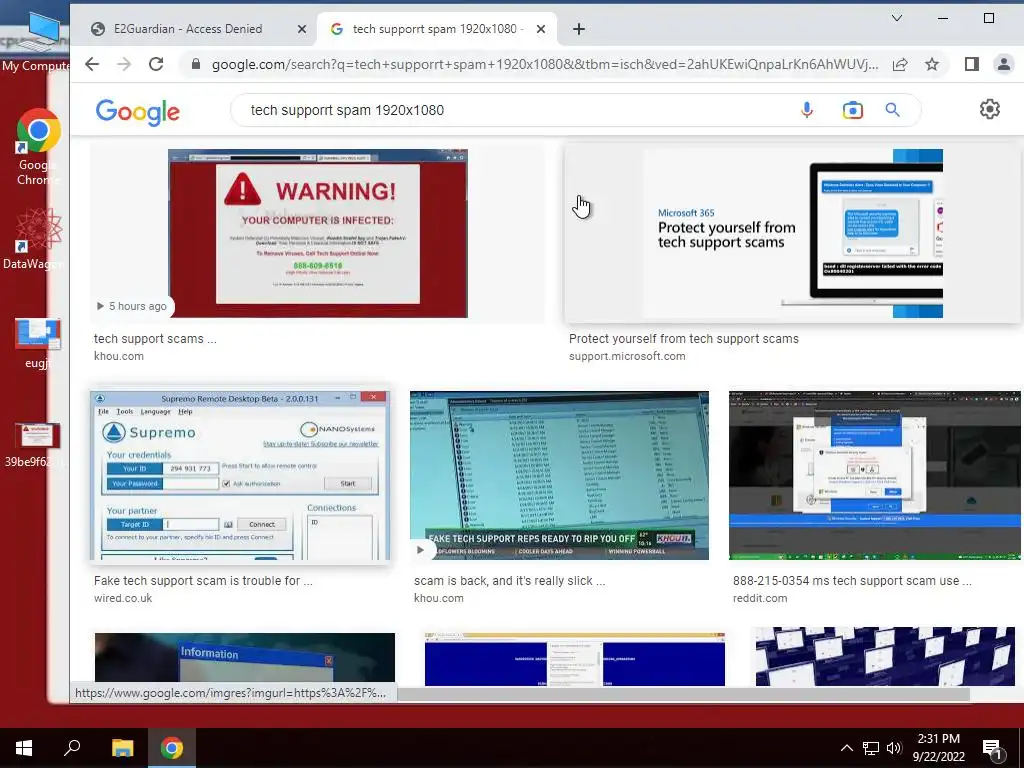Open the Information dialog image thumbnail
The height and width of the screenshot is (768, 1024).
(x=245, y=658)
